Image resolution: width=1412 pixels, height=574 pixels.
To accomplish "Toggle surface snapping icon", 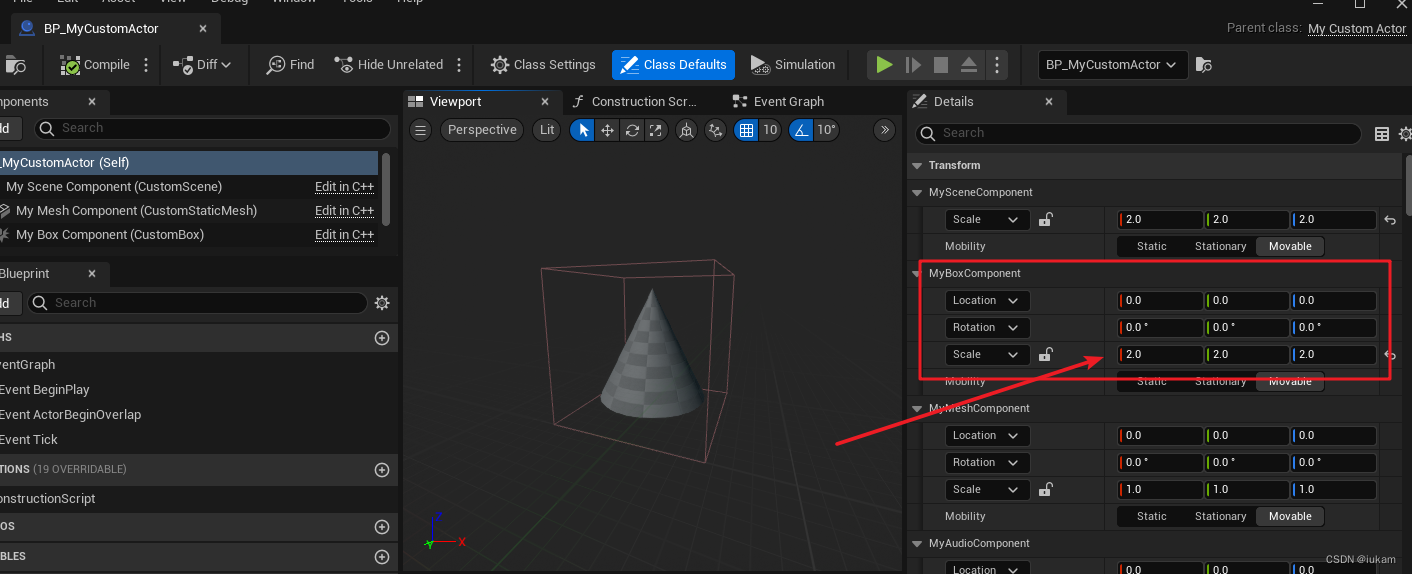I will pyautogui.click(x=715, y=130).
